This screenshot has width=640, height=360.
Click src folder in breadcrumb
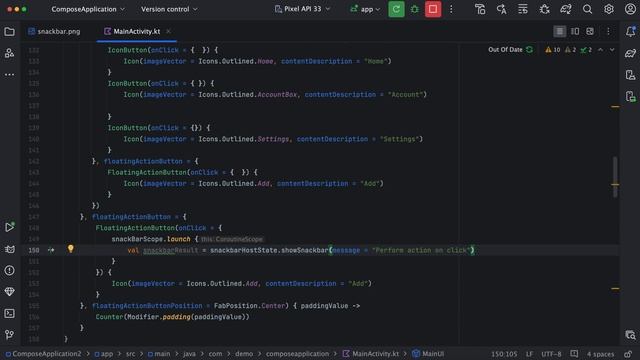(131, 354)
